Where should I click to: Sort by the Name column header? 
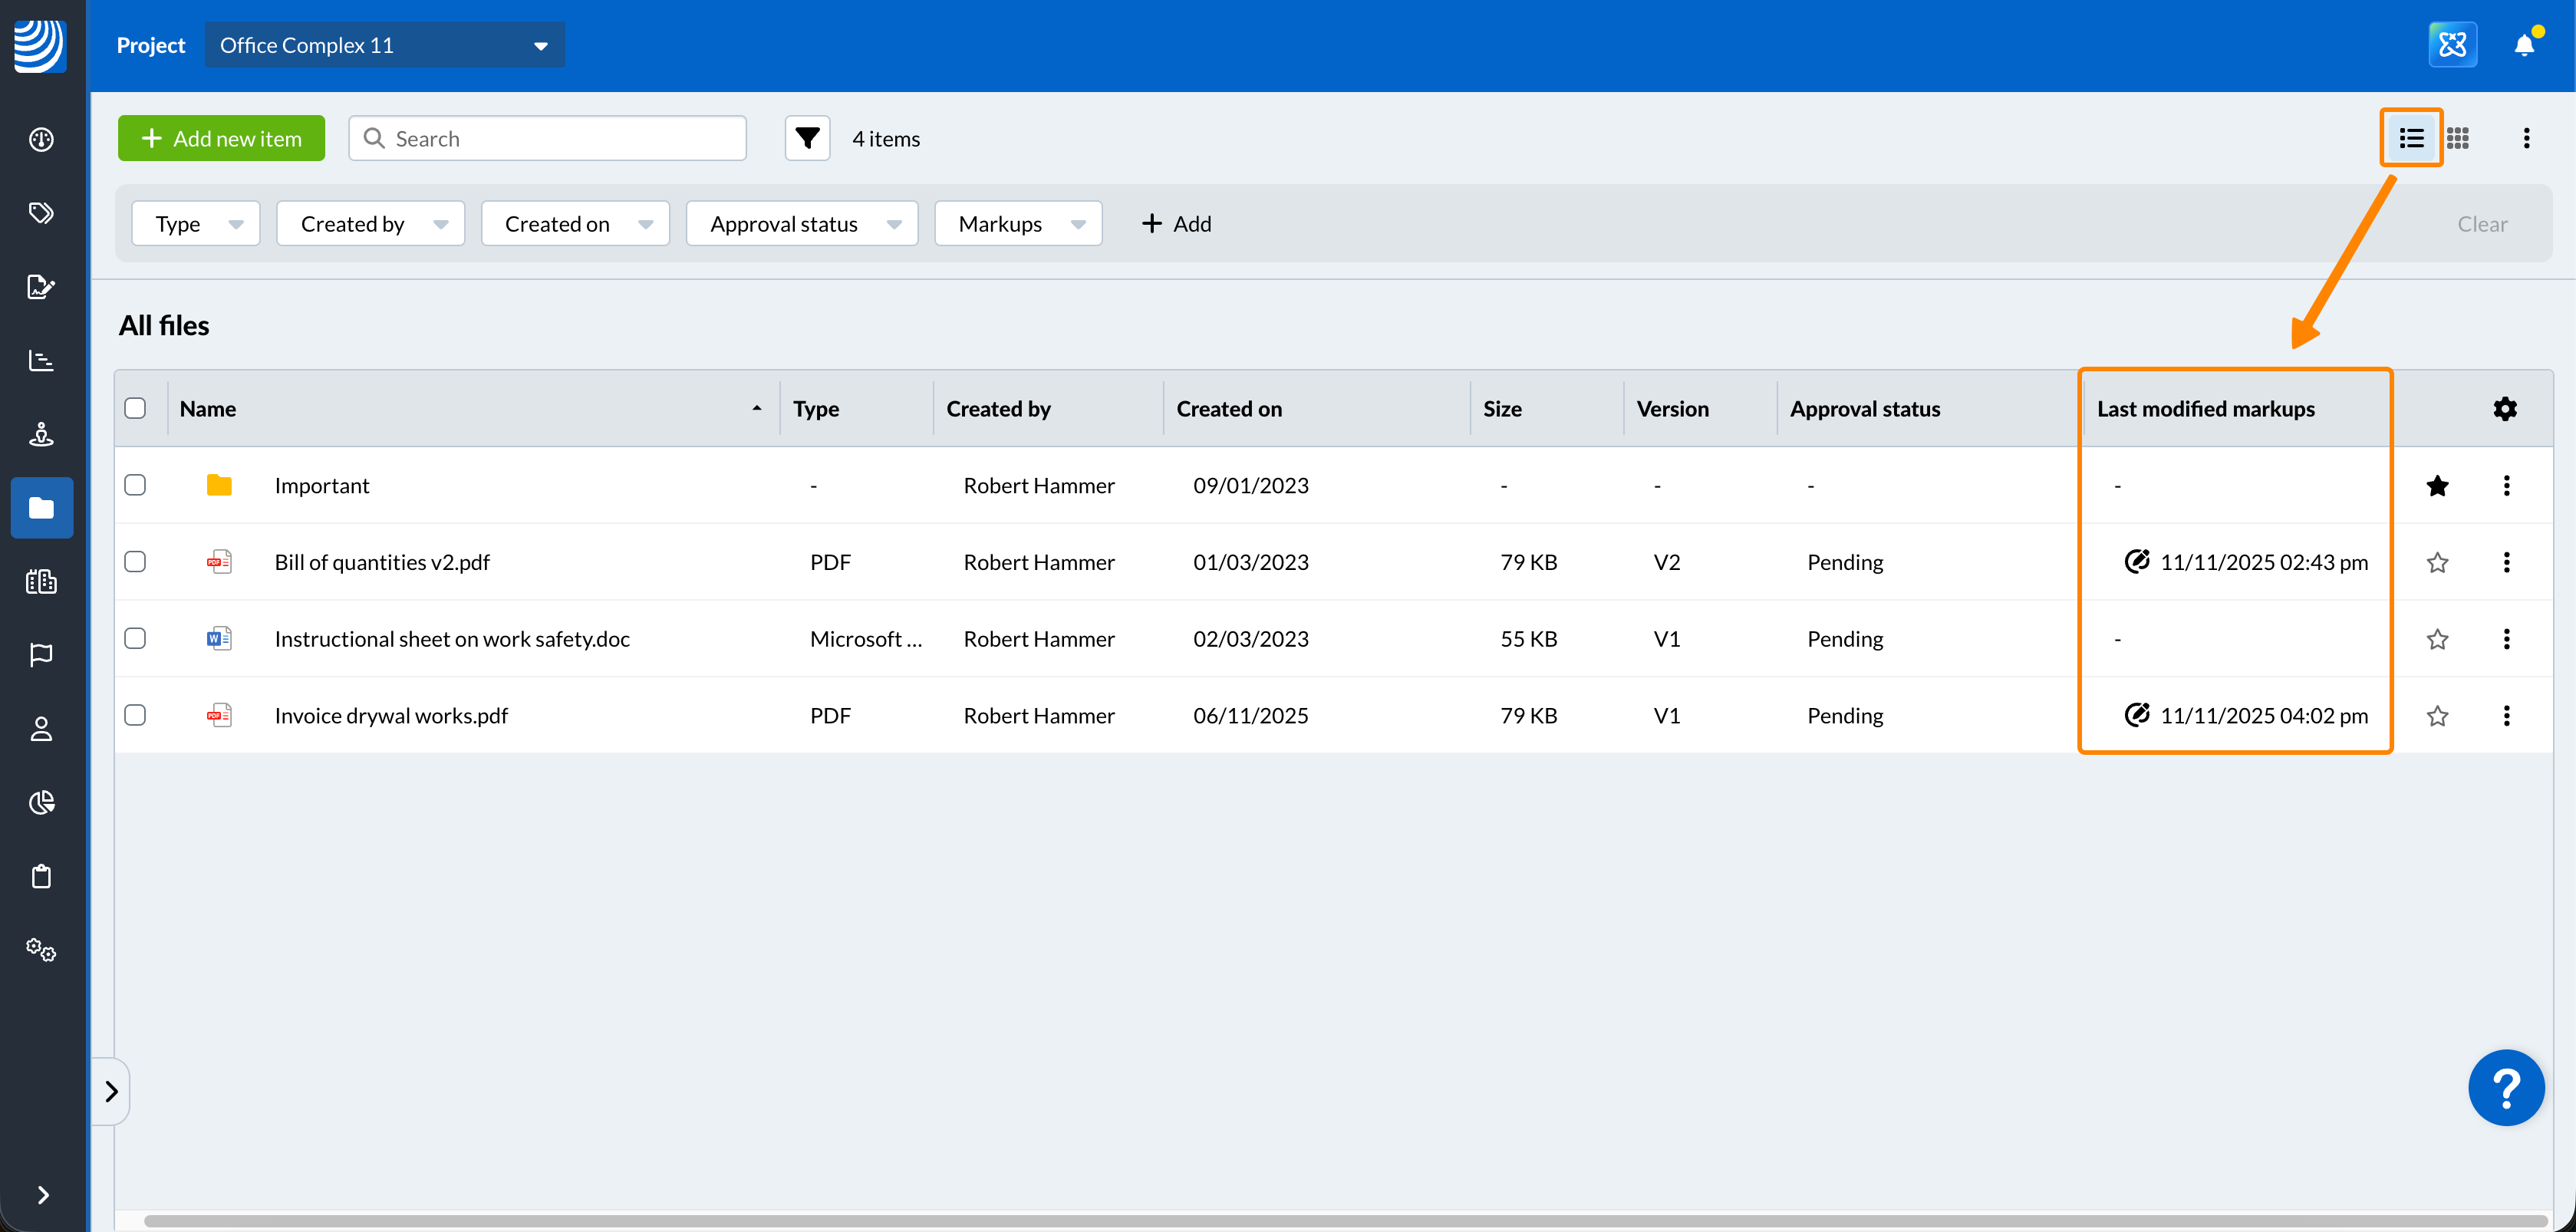click(x=208, y=408)
